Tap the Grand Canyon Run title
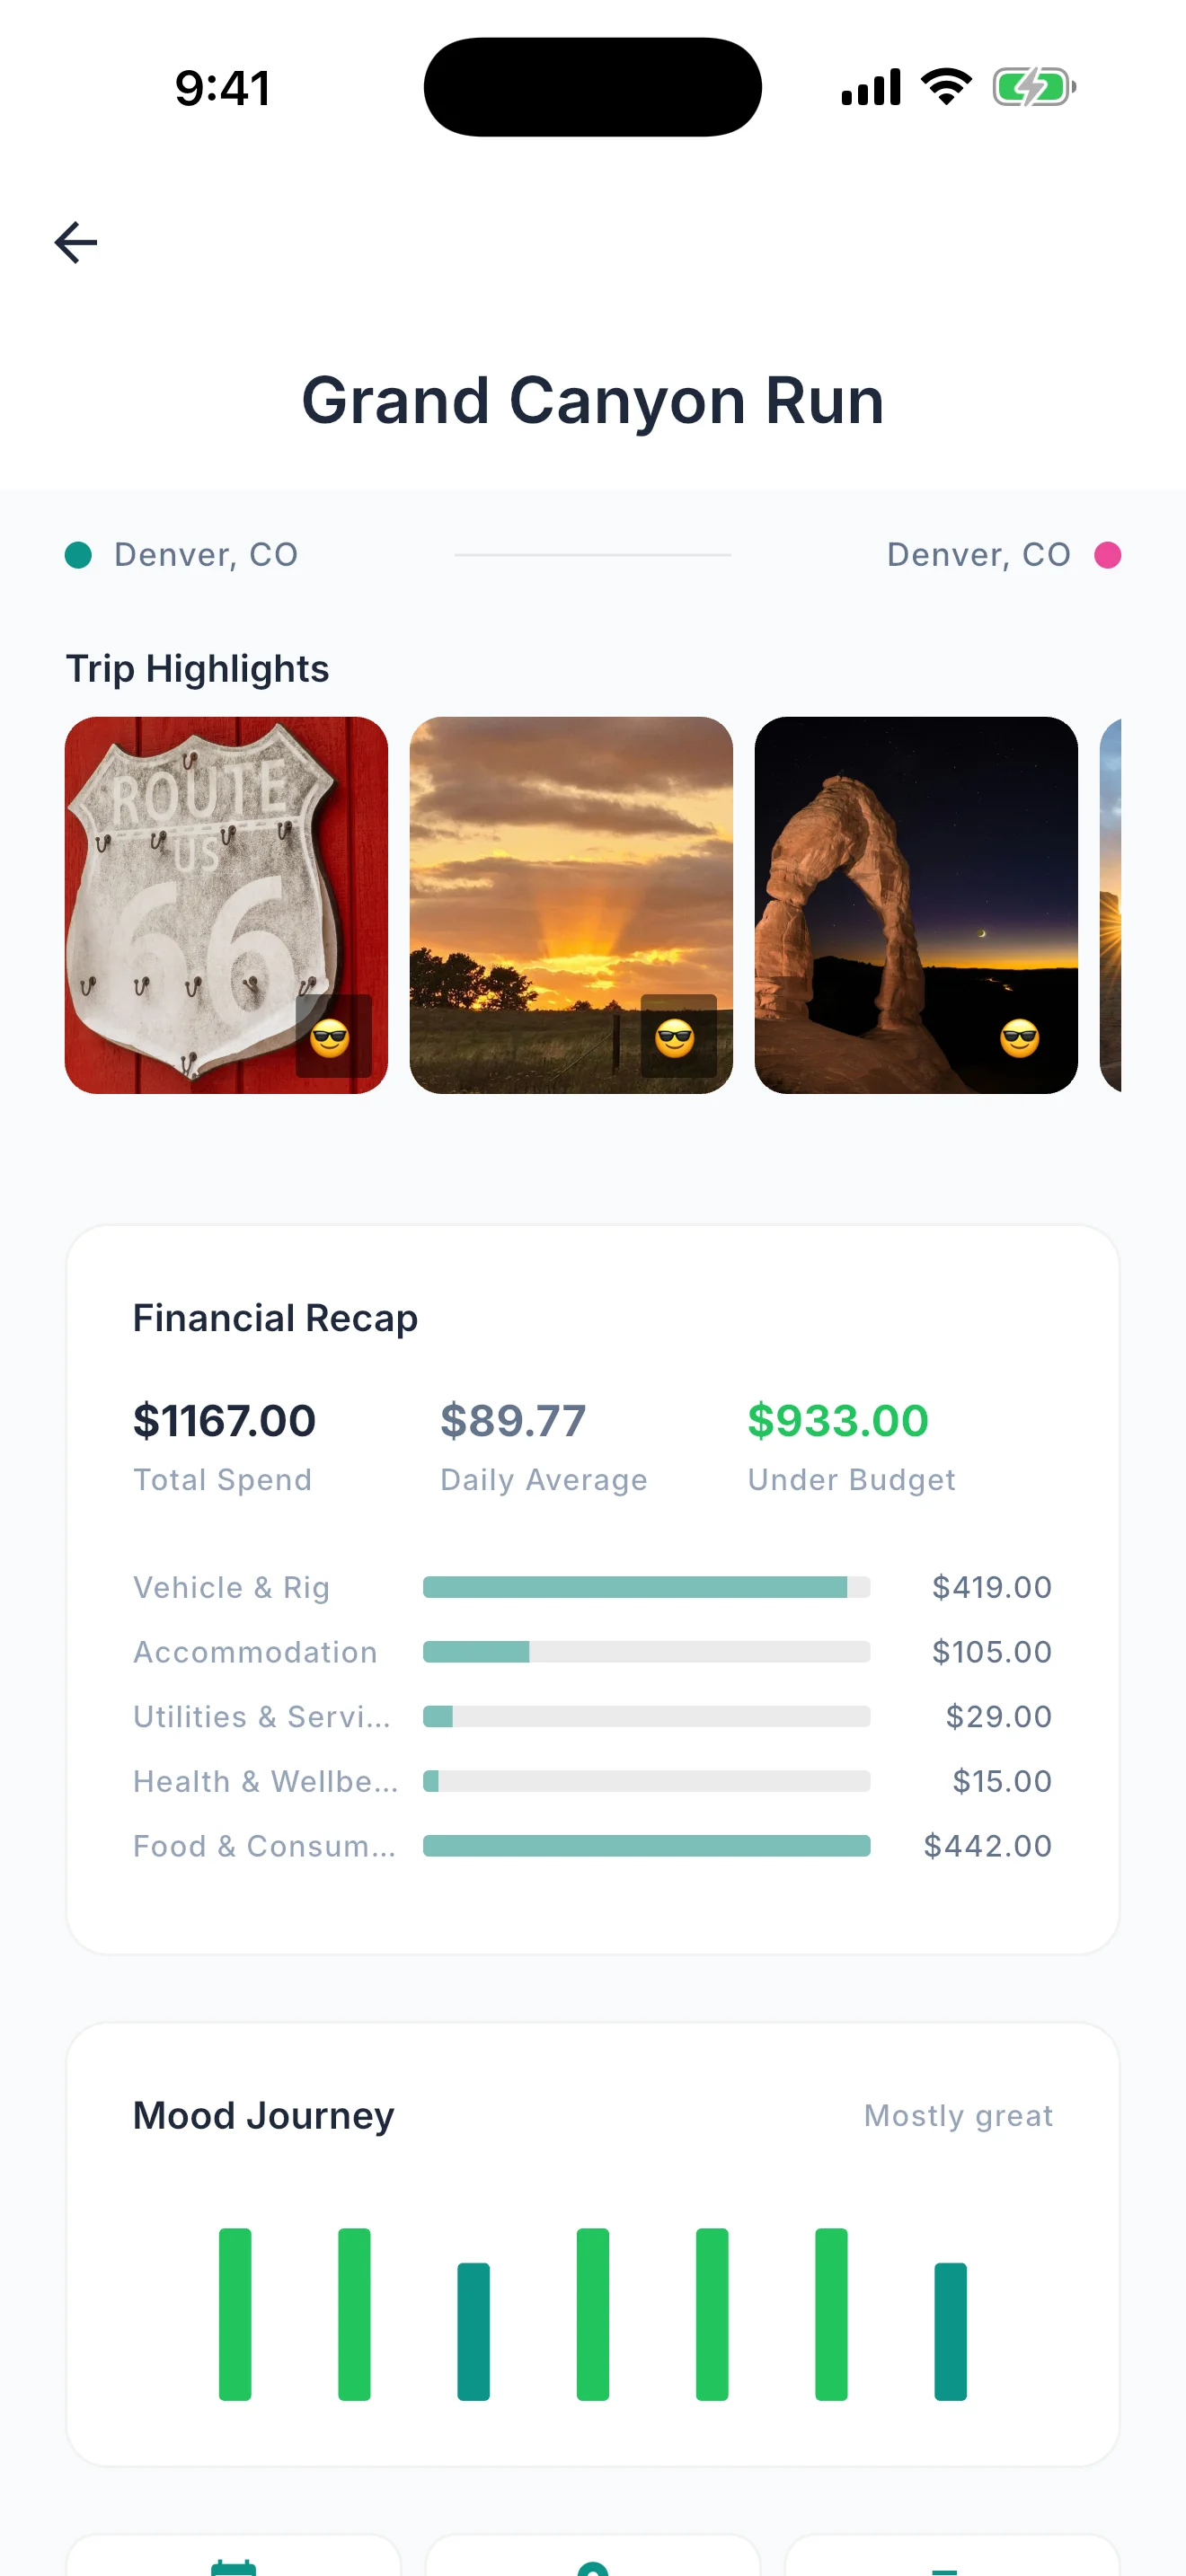The image size is (1186, 2576). pos(593,400)
